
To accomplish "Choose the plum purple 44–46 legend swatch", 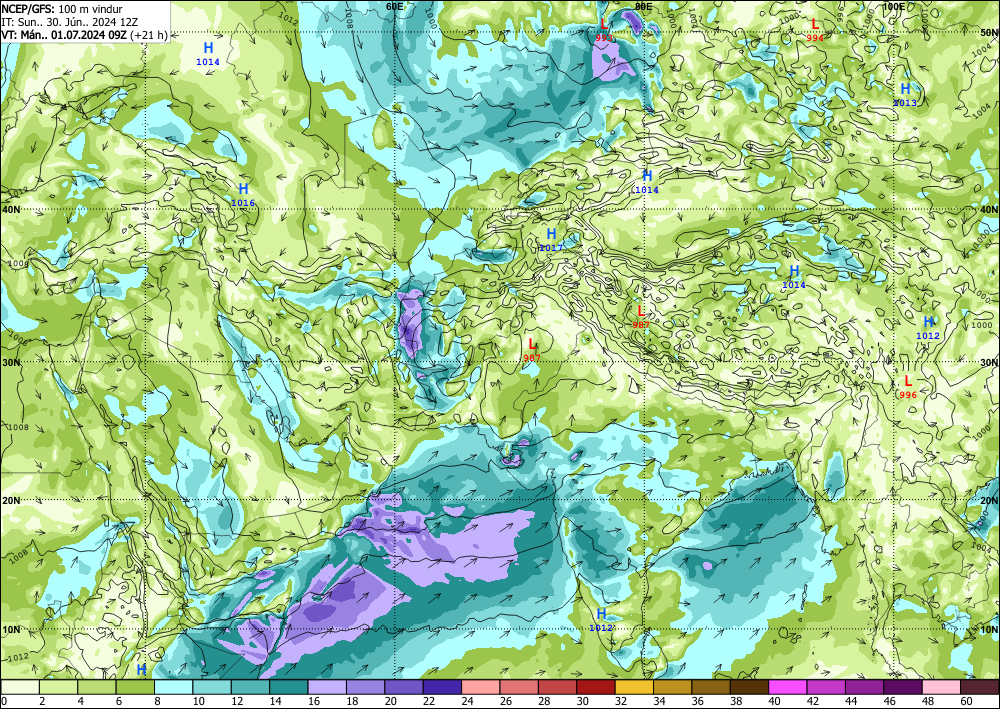I will (865, 687).
